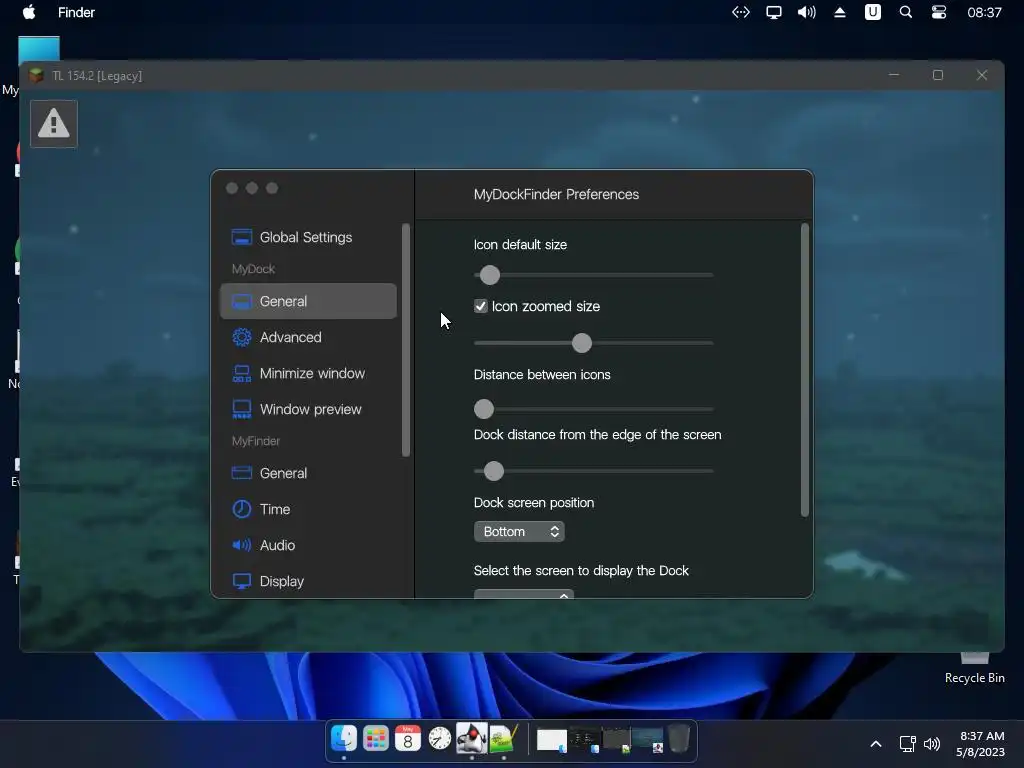Viewport: 1024px width, 768px height.
Task: Click the Window preview sidebar icon
Action: pyautogui.click(x=242, y=409)
